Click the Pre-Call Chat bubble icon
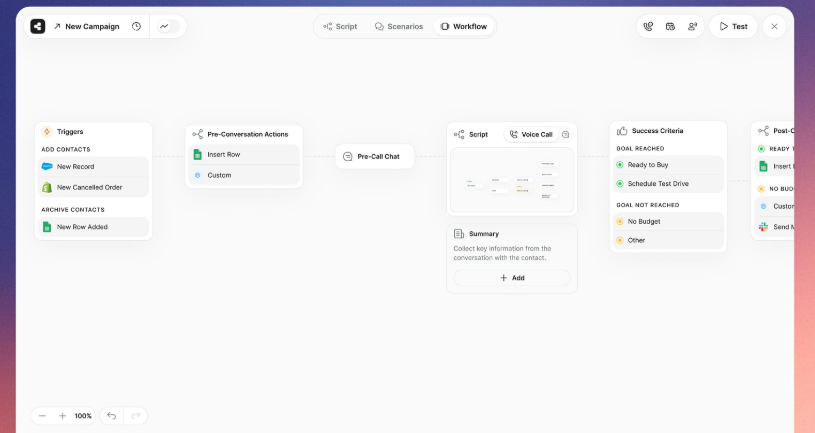This screenshot has height=433, width=815. click(348, 156)
